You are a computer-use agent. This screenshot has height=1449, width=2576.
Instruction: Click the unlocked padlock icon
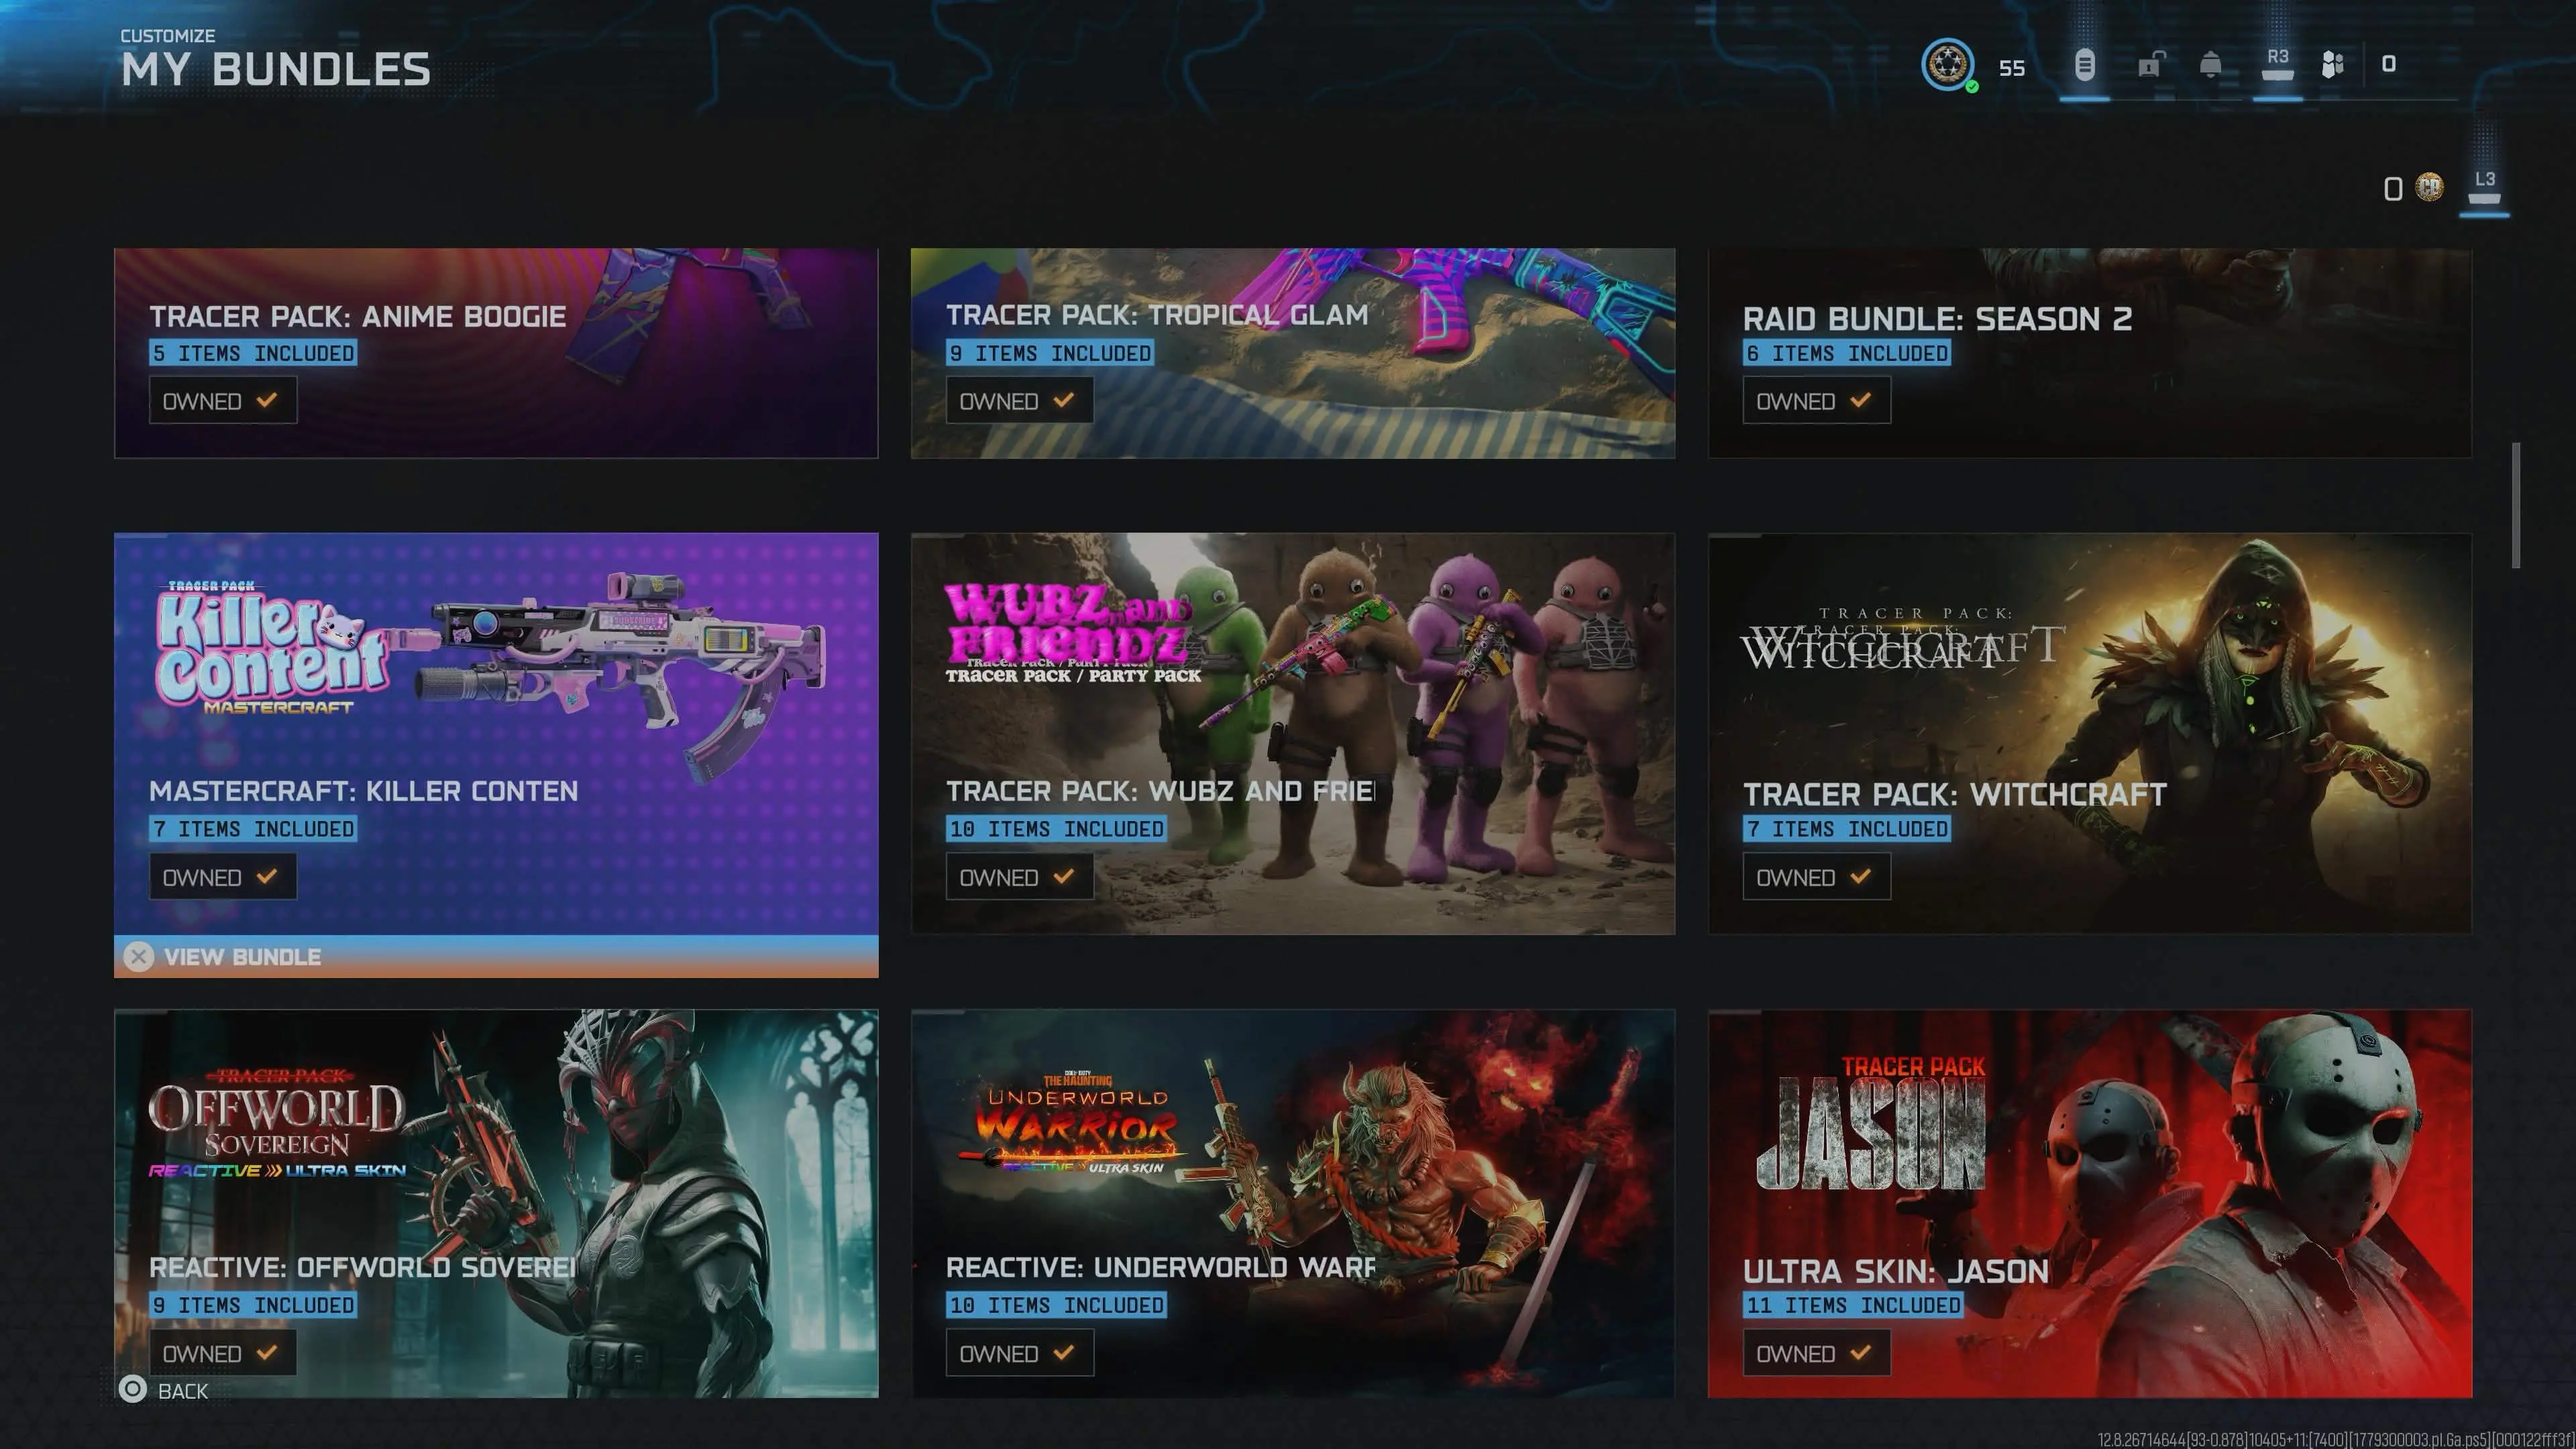[2150, 65]
